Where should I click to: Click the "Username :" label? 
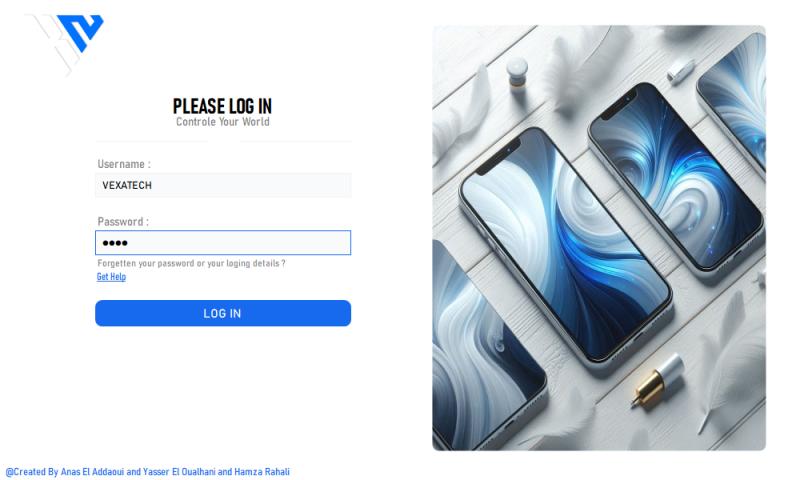tap(124, 164)
